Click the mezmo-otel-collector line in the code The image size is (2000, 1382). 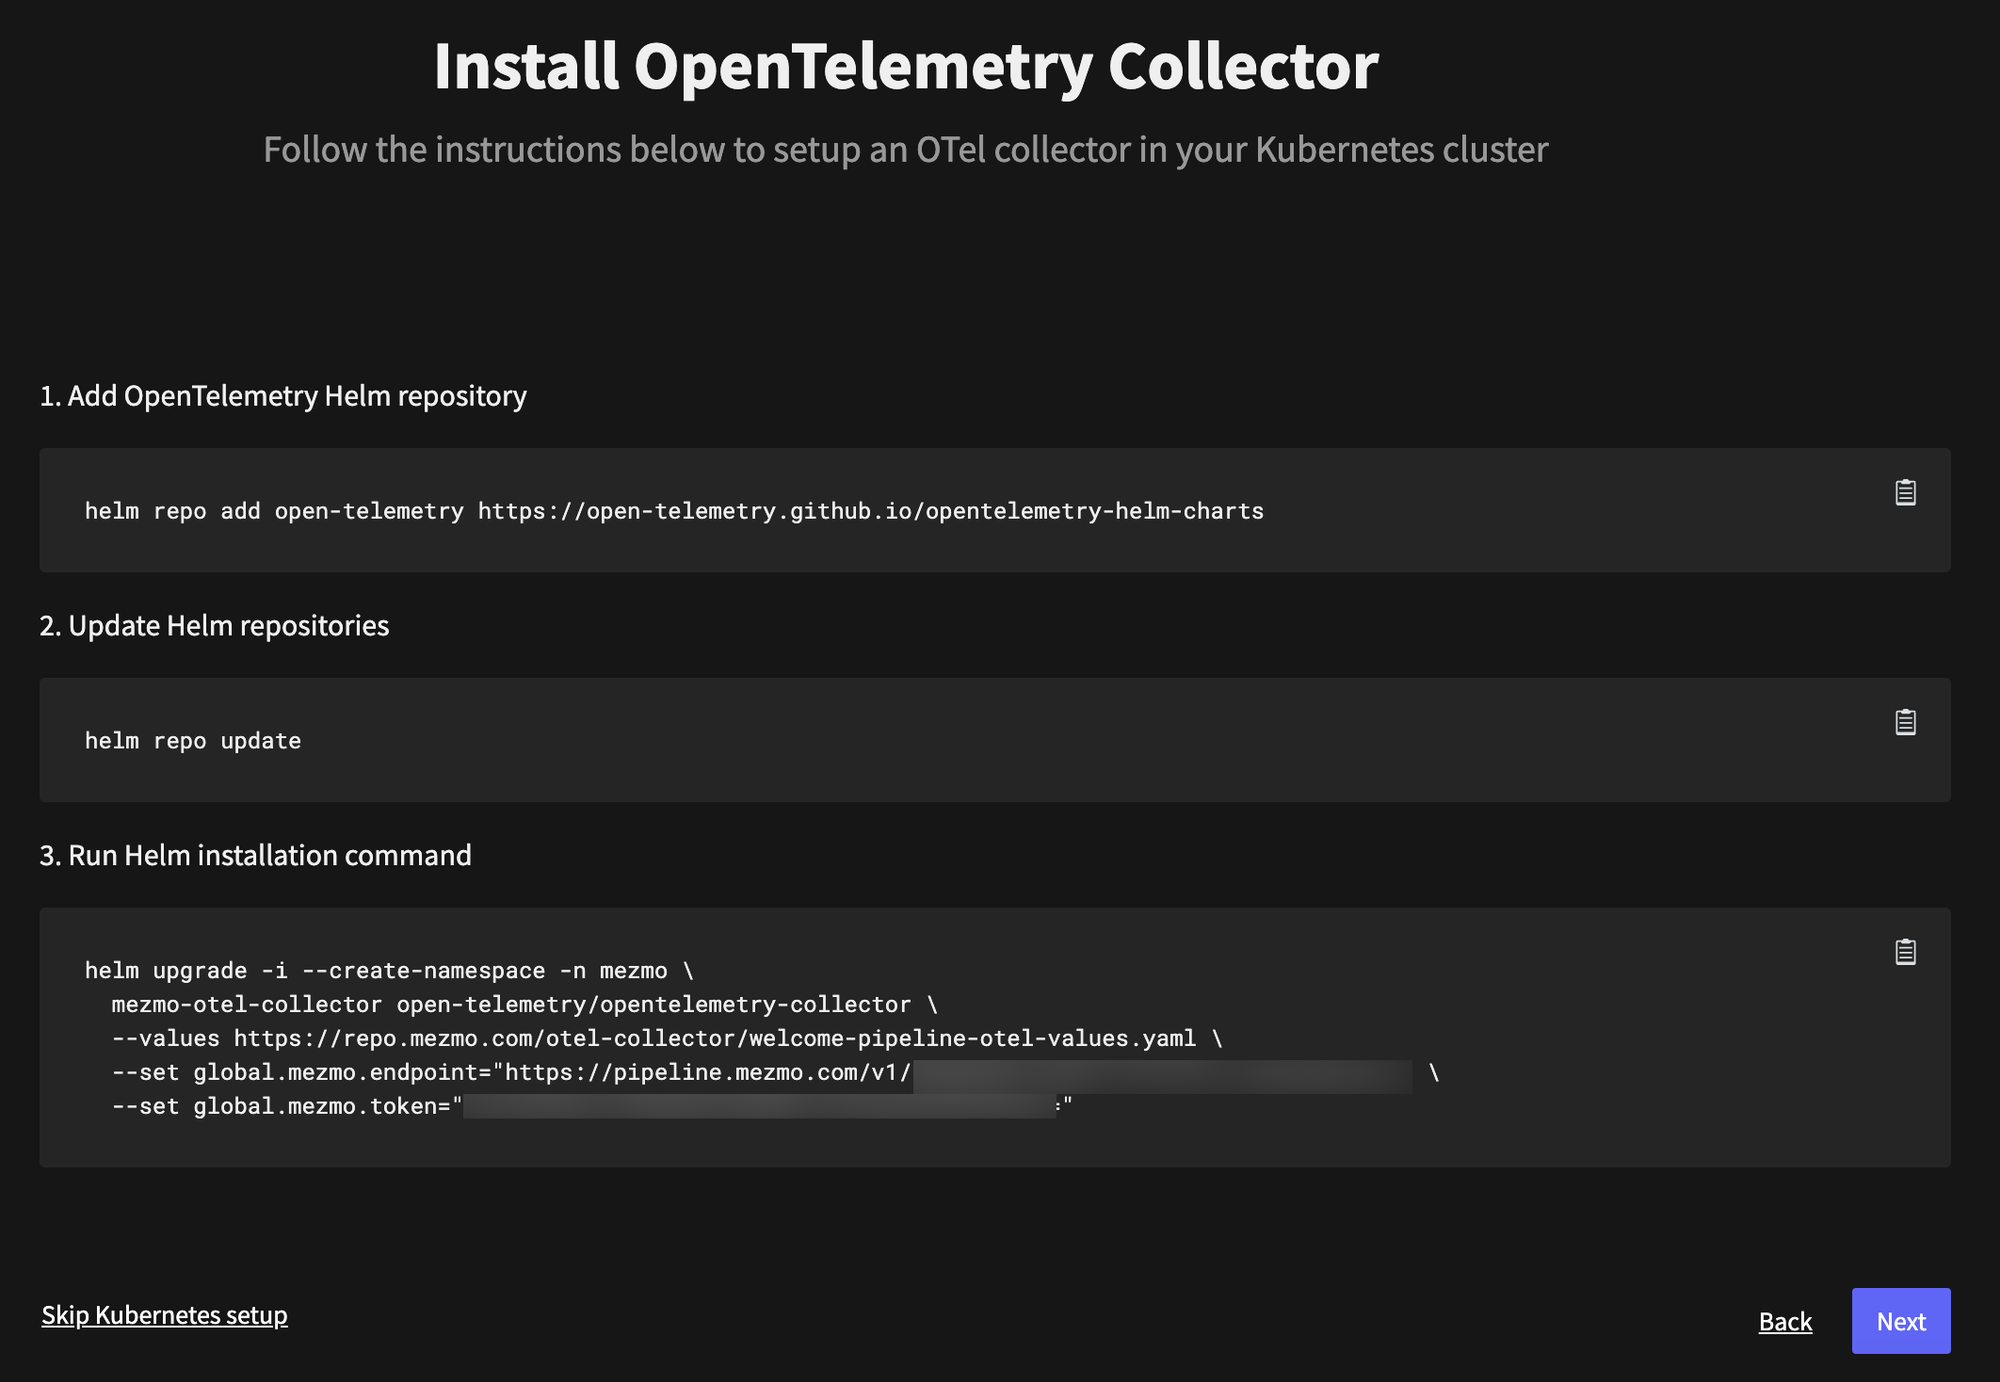[524, 1004]
